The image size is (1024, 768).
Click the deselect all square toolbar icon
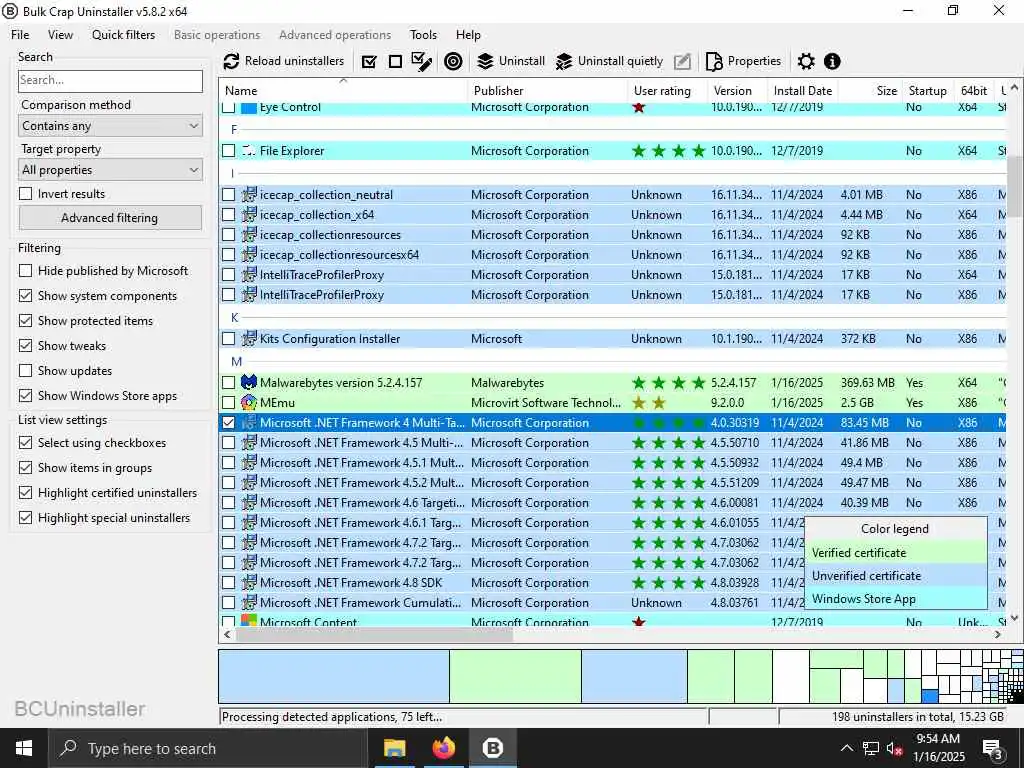[x=395, y=61]
